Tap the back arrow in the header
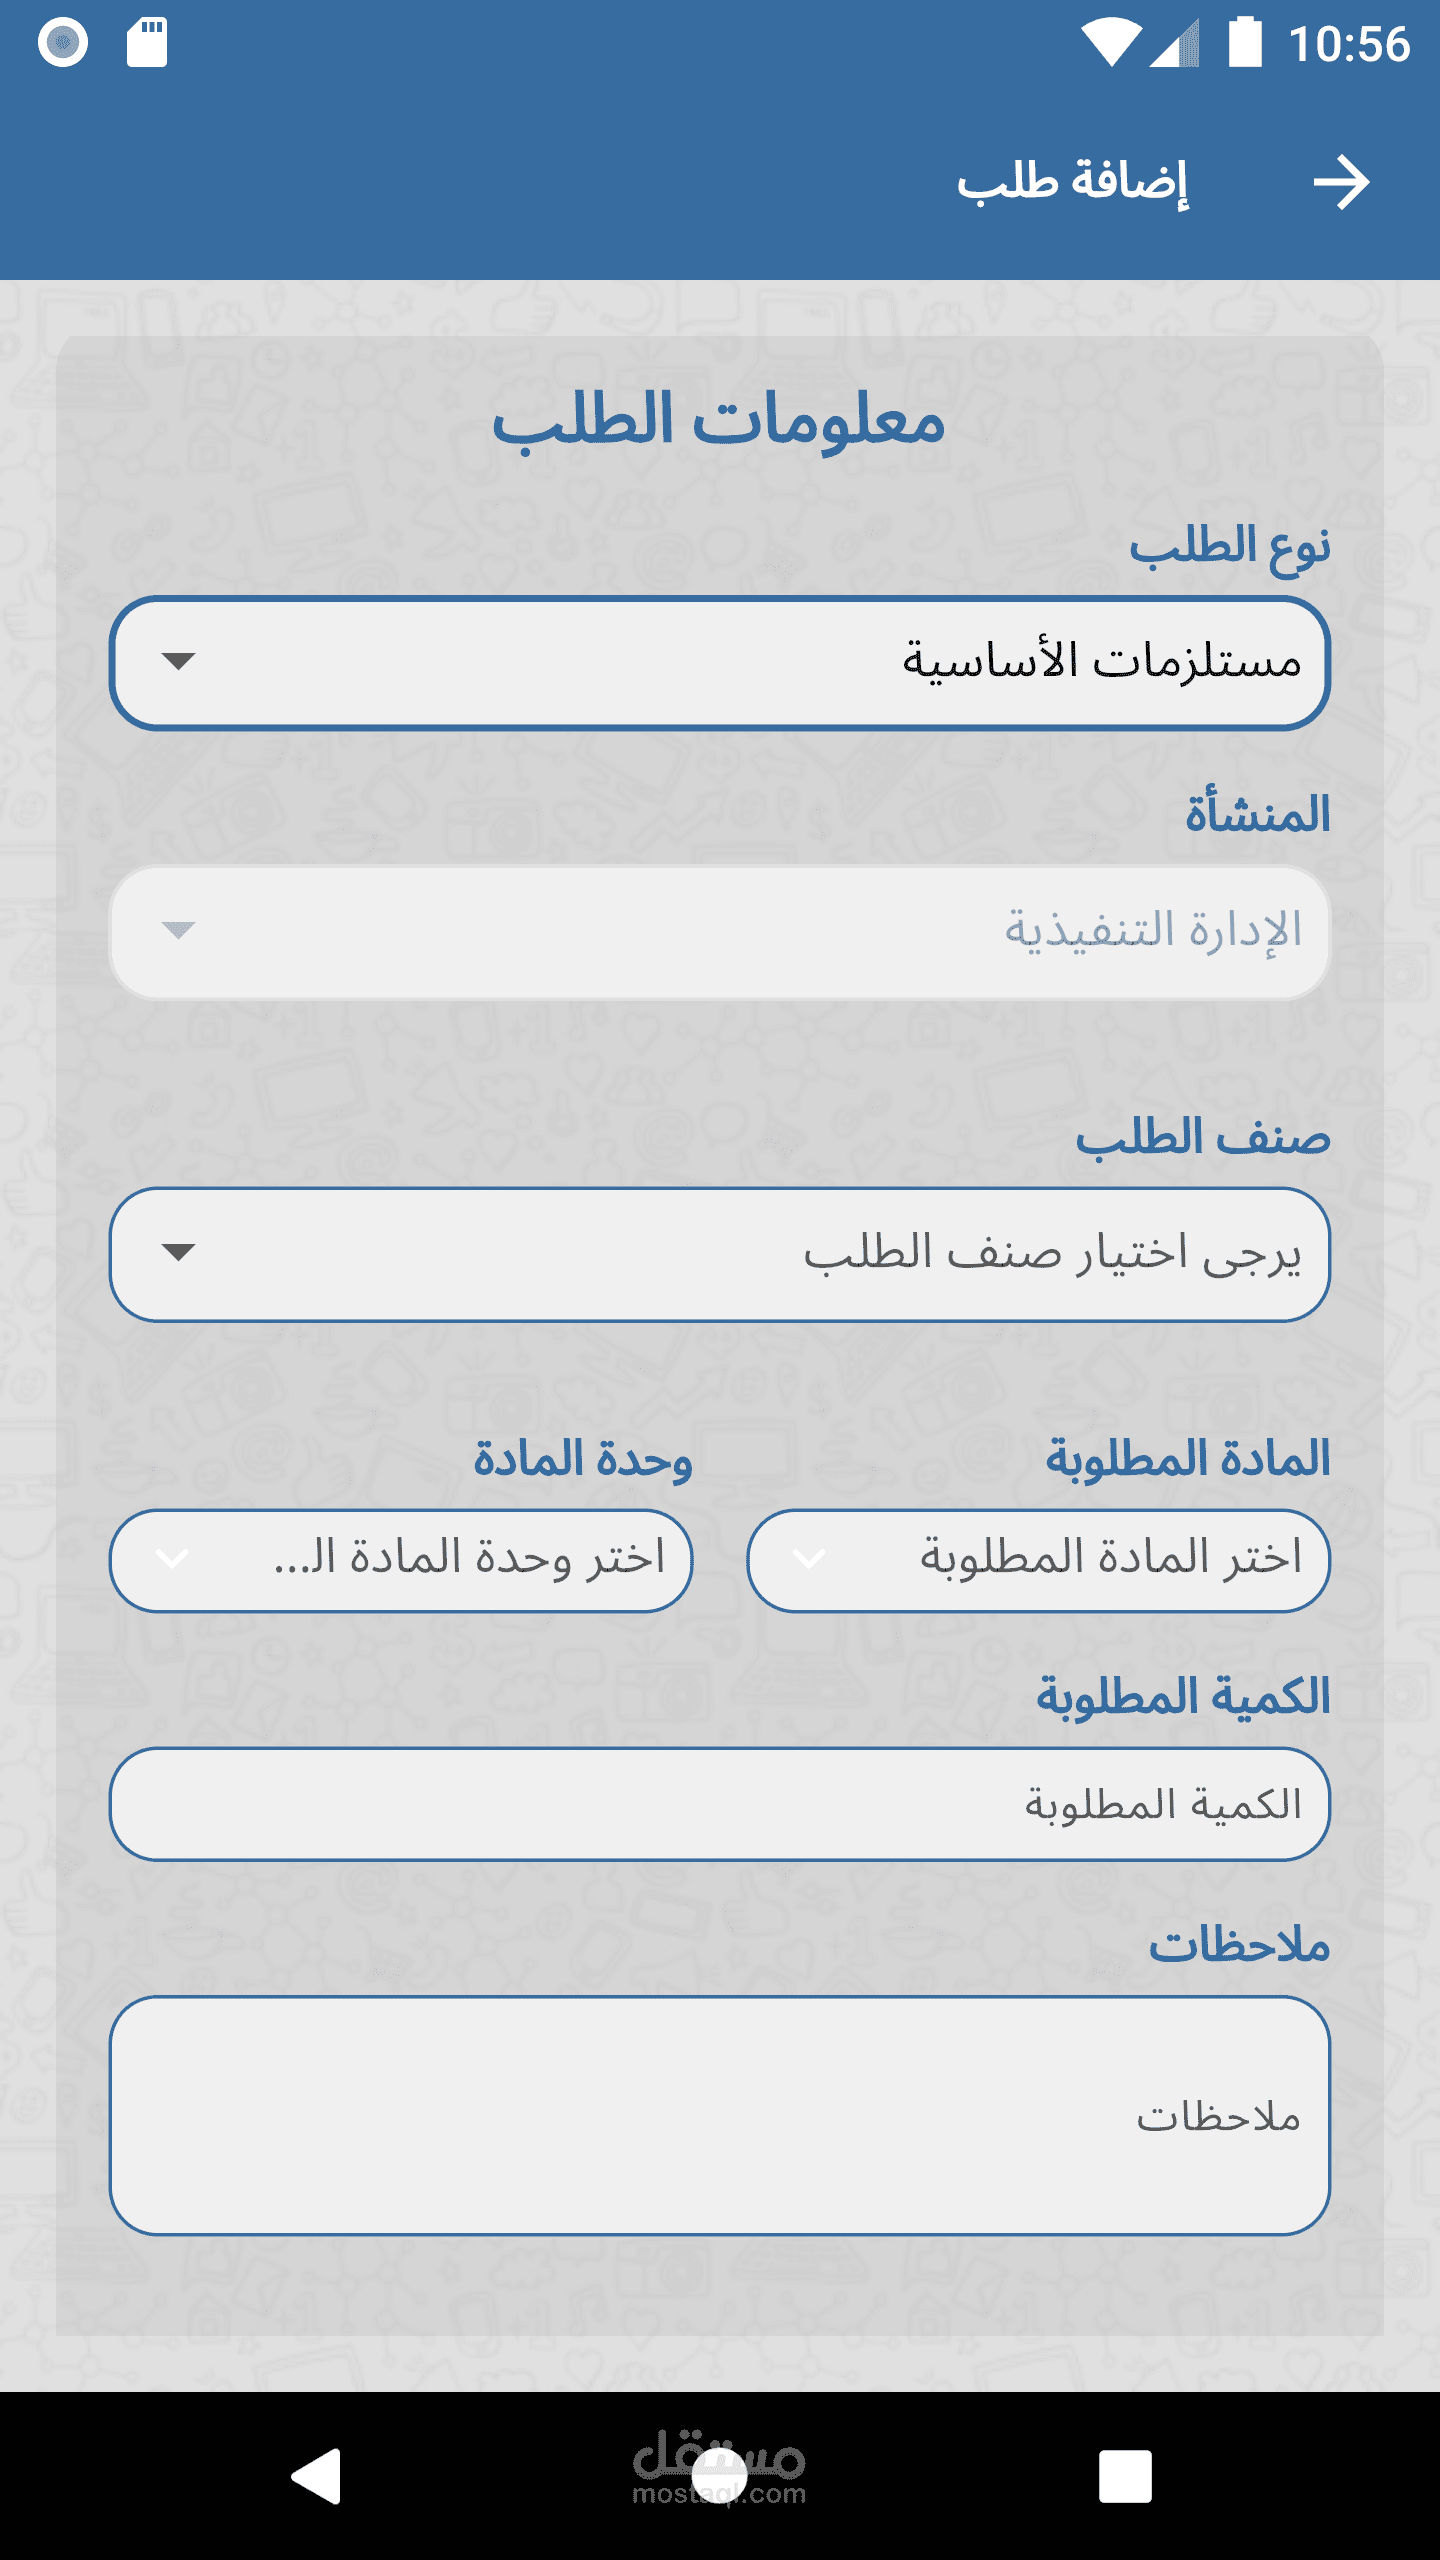This screenshot has height=2560, width=1440. [x=1341, y=183]
